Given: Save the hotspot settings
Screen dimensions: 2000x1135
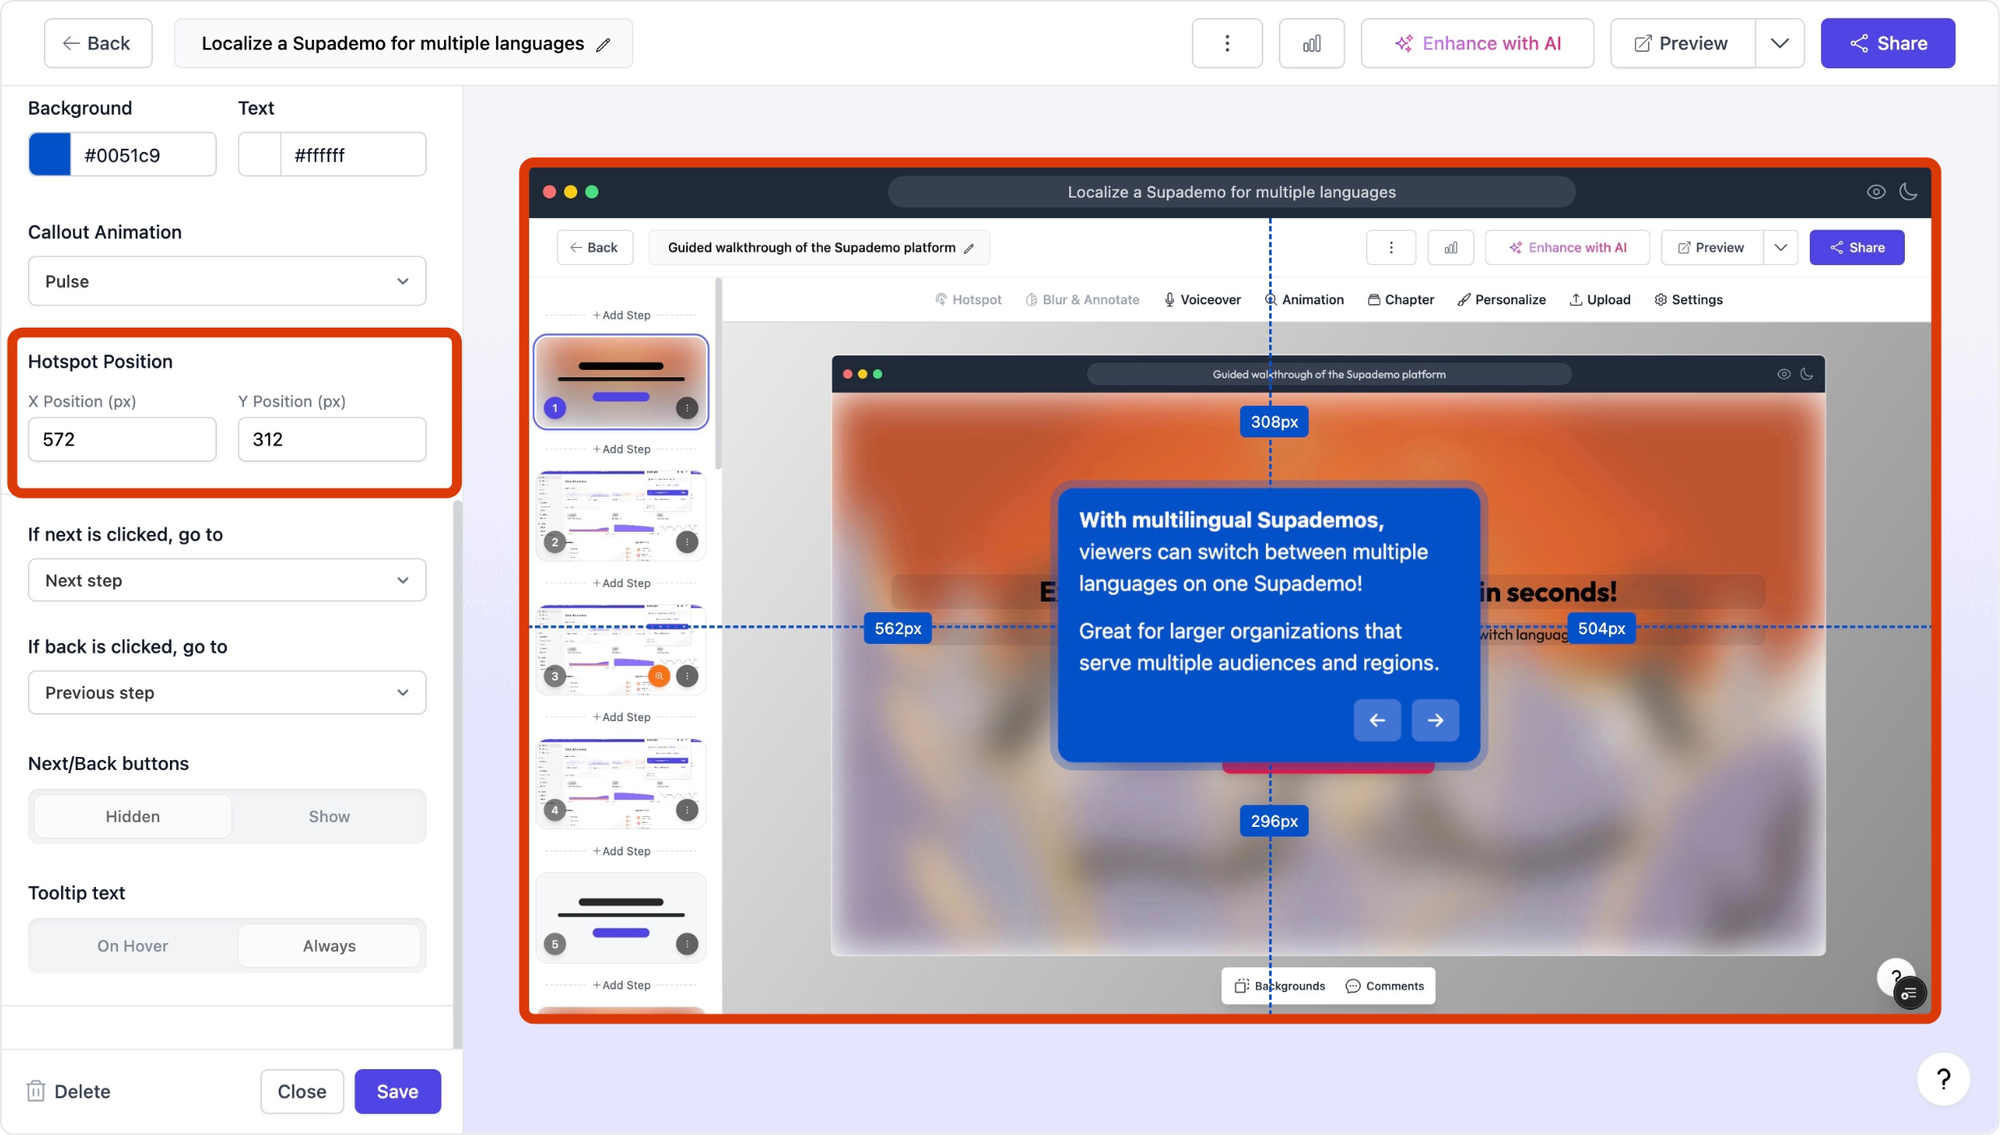Looking at the screenshot, I should point(397,1091).
